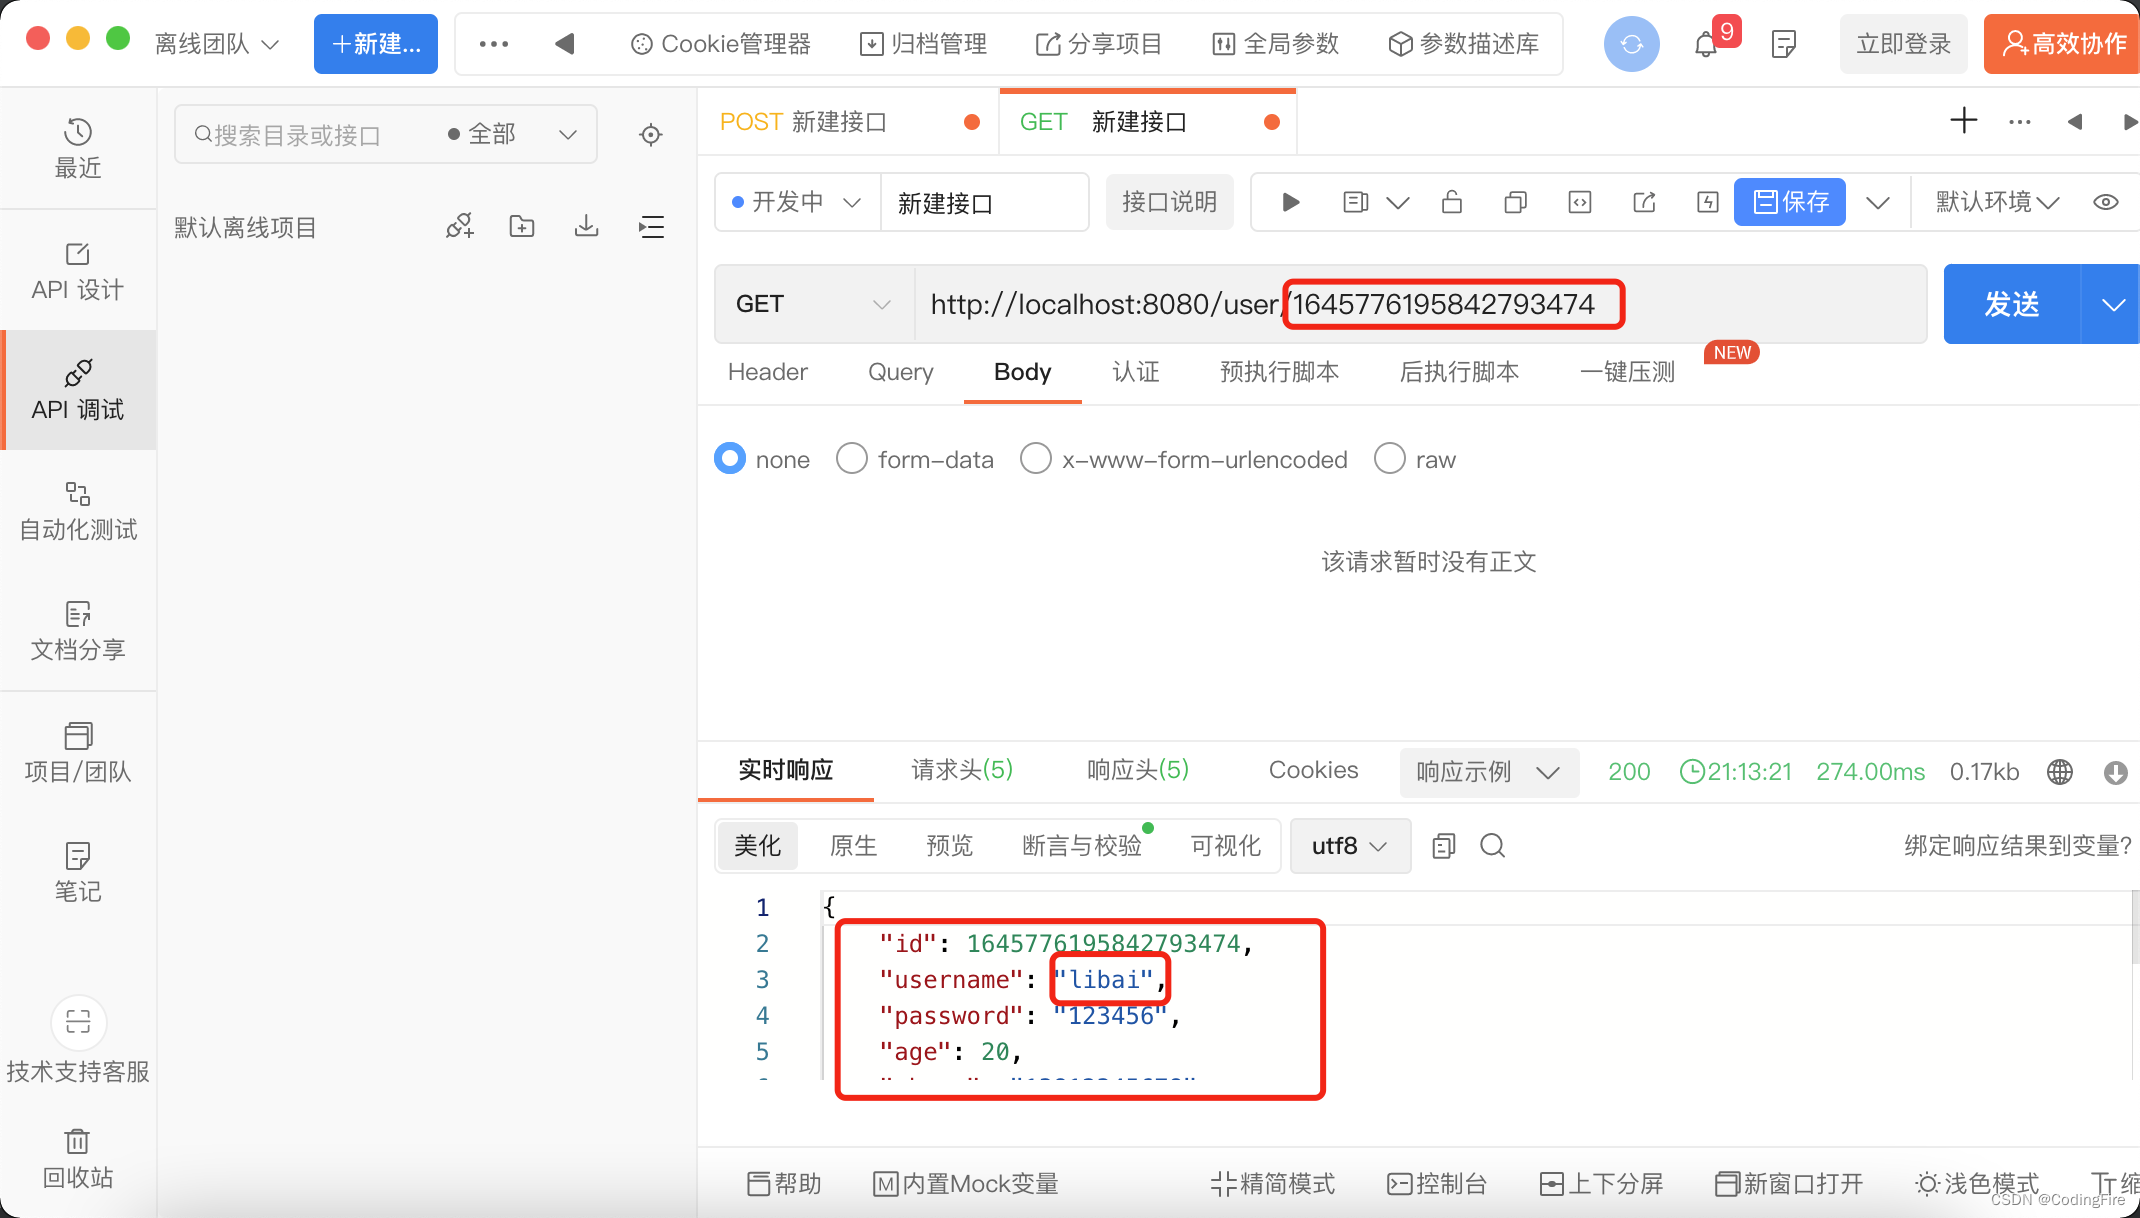2140x1218 pixels.
Task: Click the import download icon beside 默认离线项目
Action: pos(587,227)
